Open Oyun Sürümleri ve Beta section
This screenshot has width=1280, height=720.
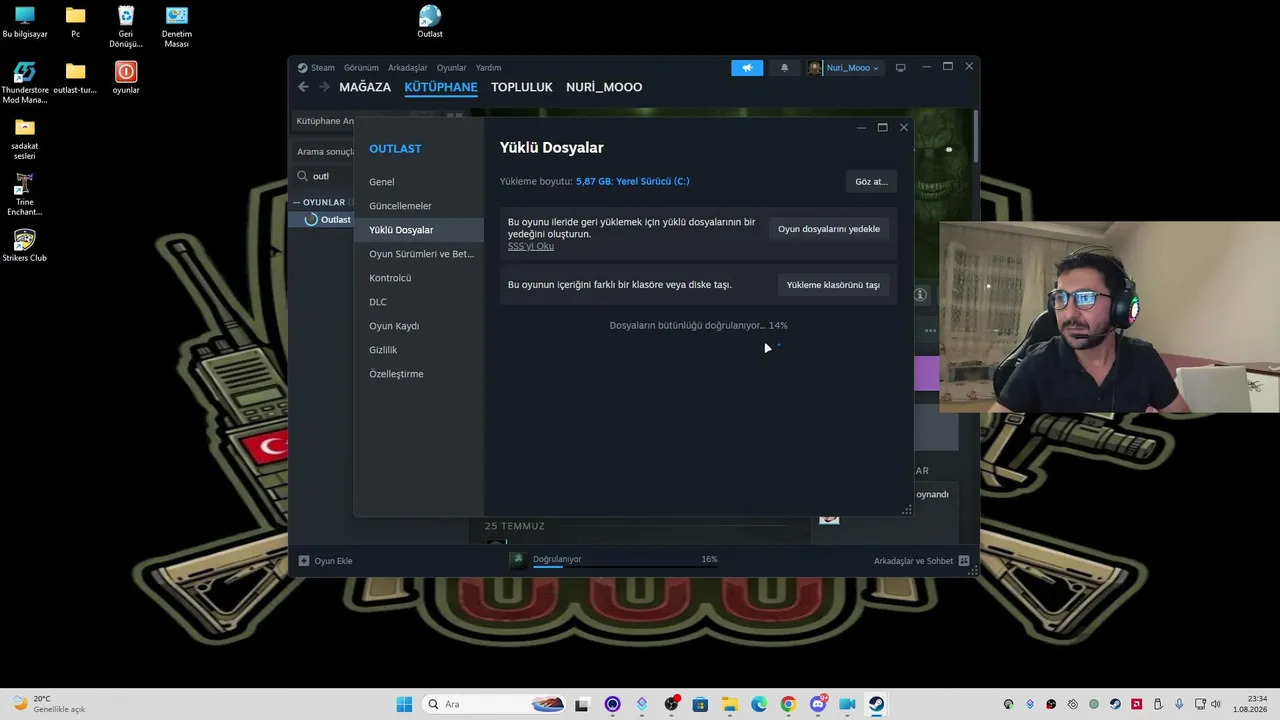(x=419, y=254)
